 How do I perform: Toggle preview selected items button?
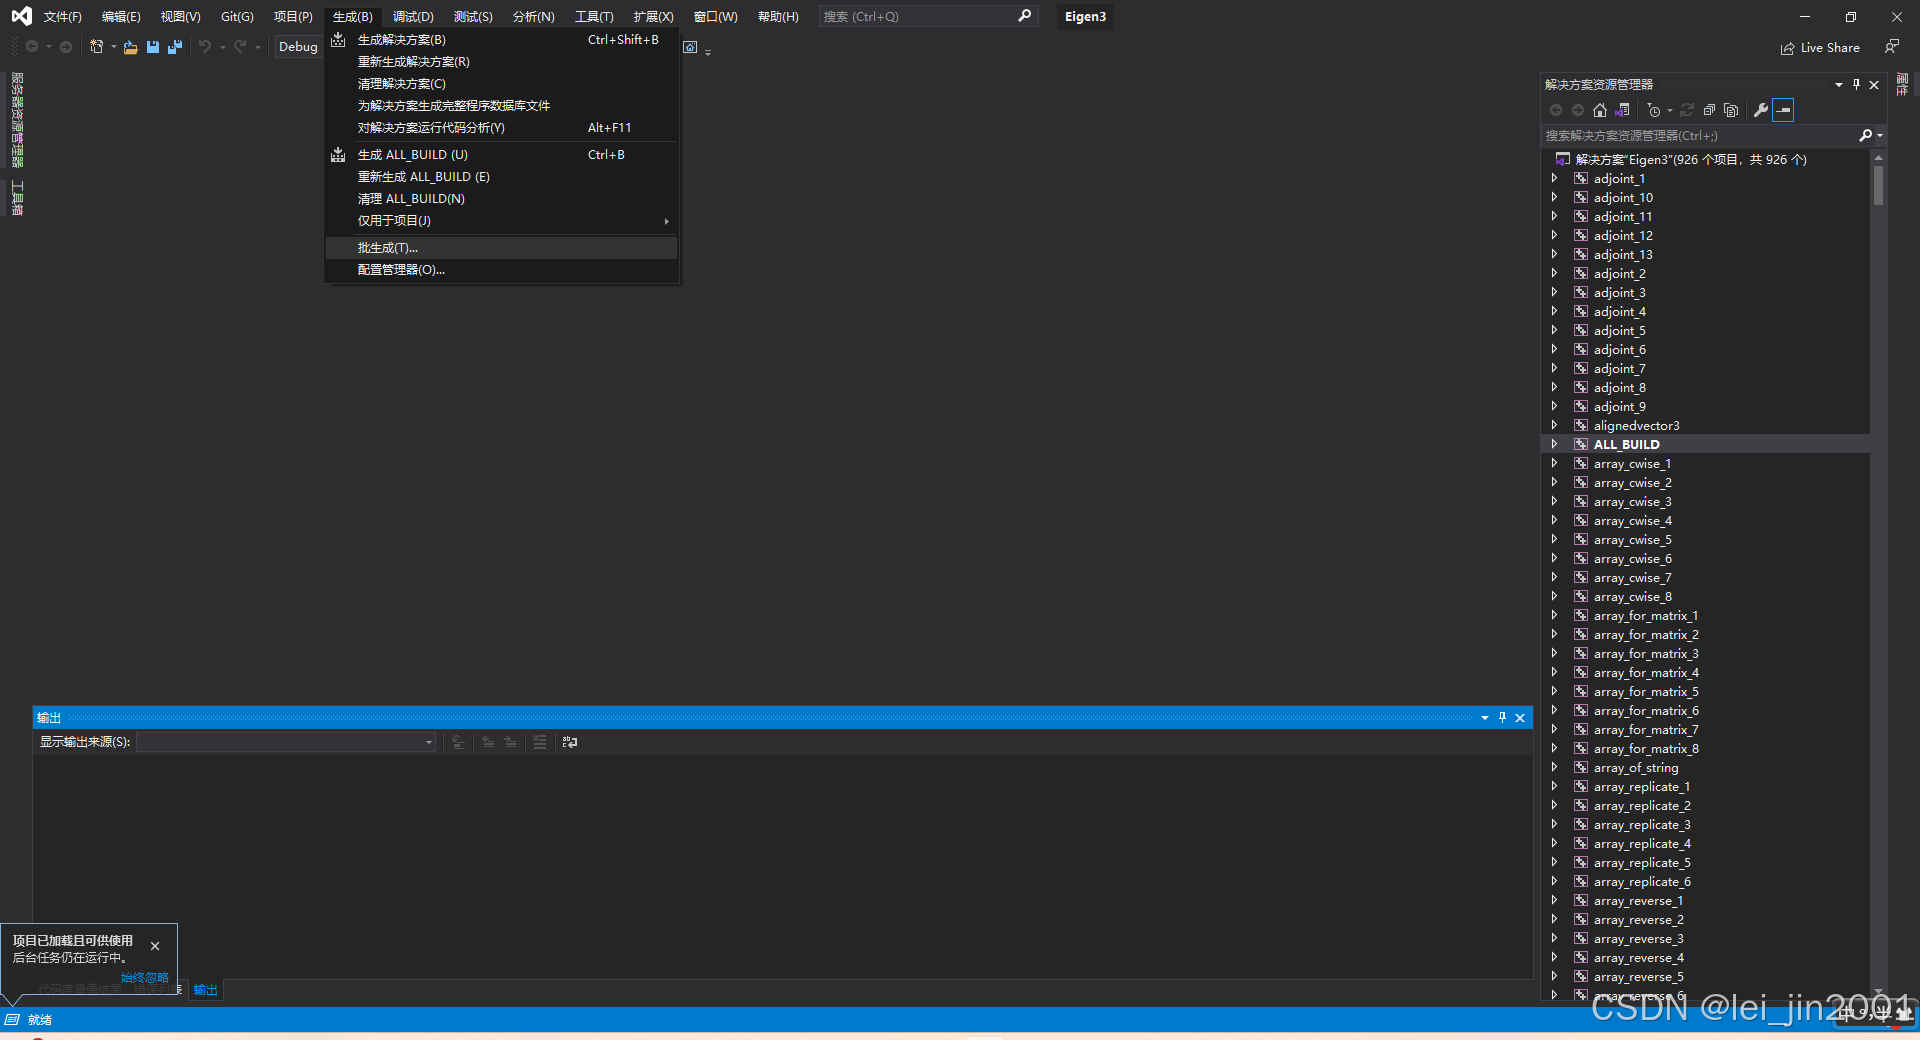pyautogui.click(x=1784, y=110)
